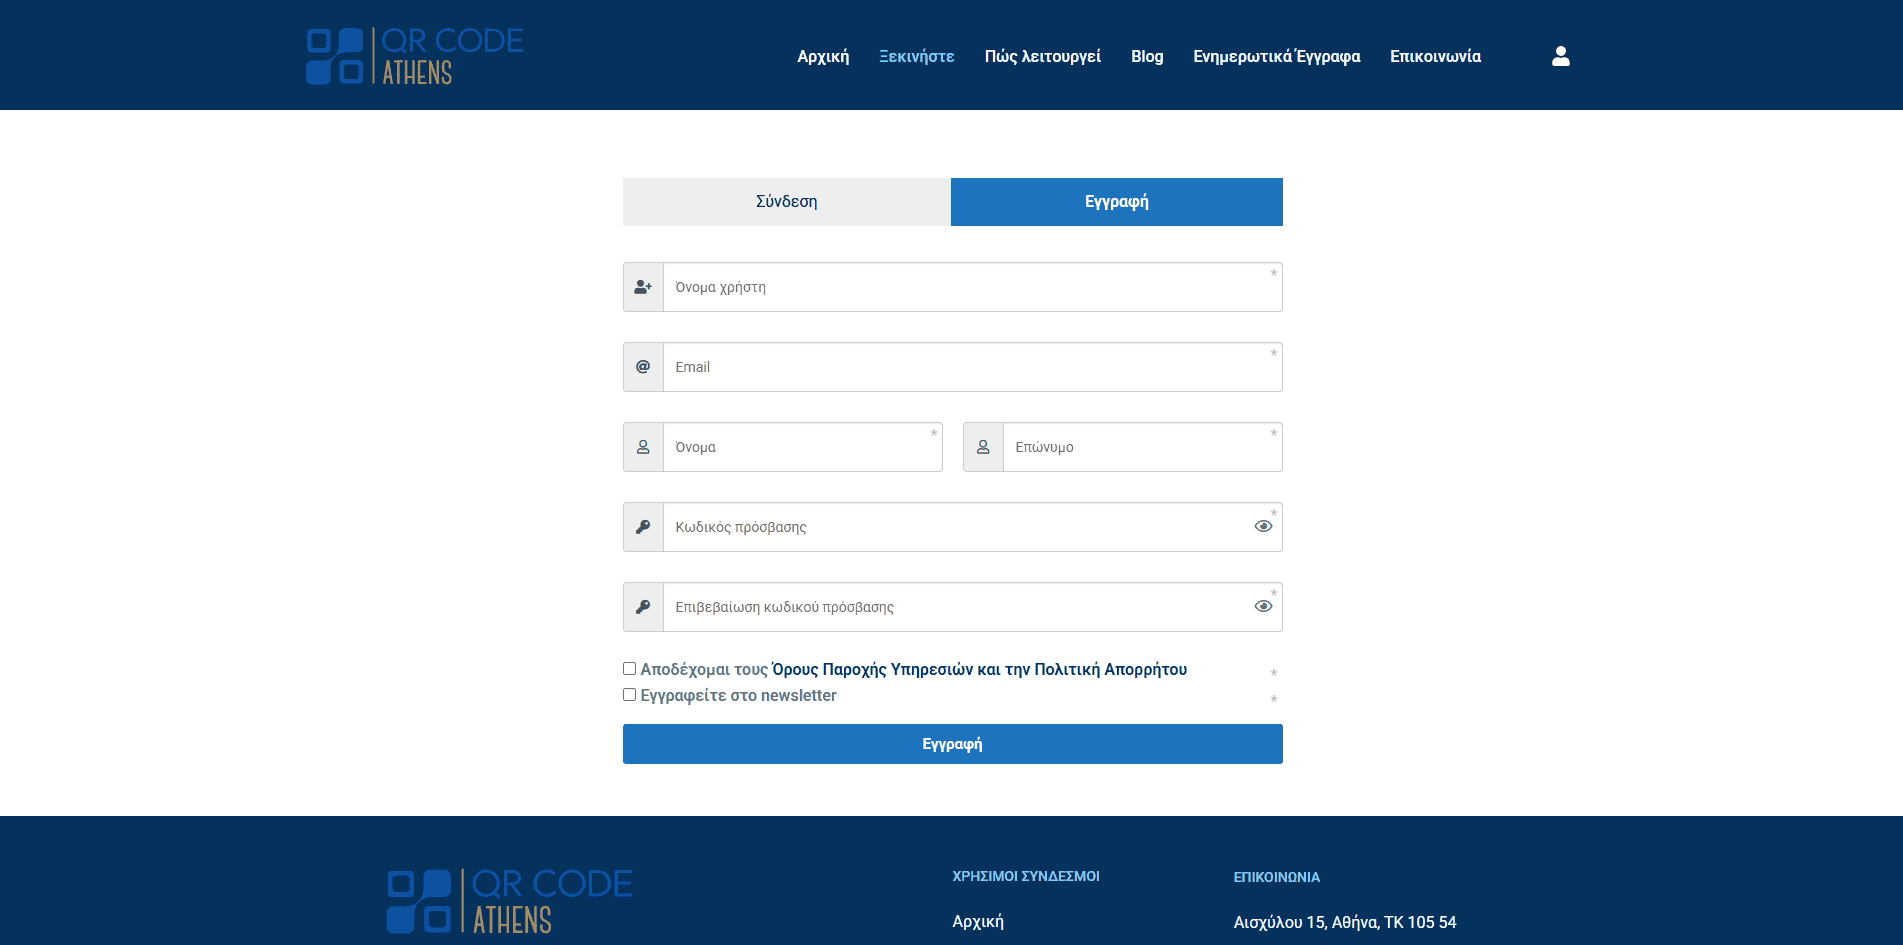Click the QR Code Athens header logo
This screenshot has width=1903, height=945.
(415, 56)
